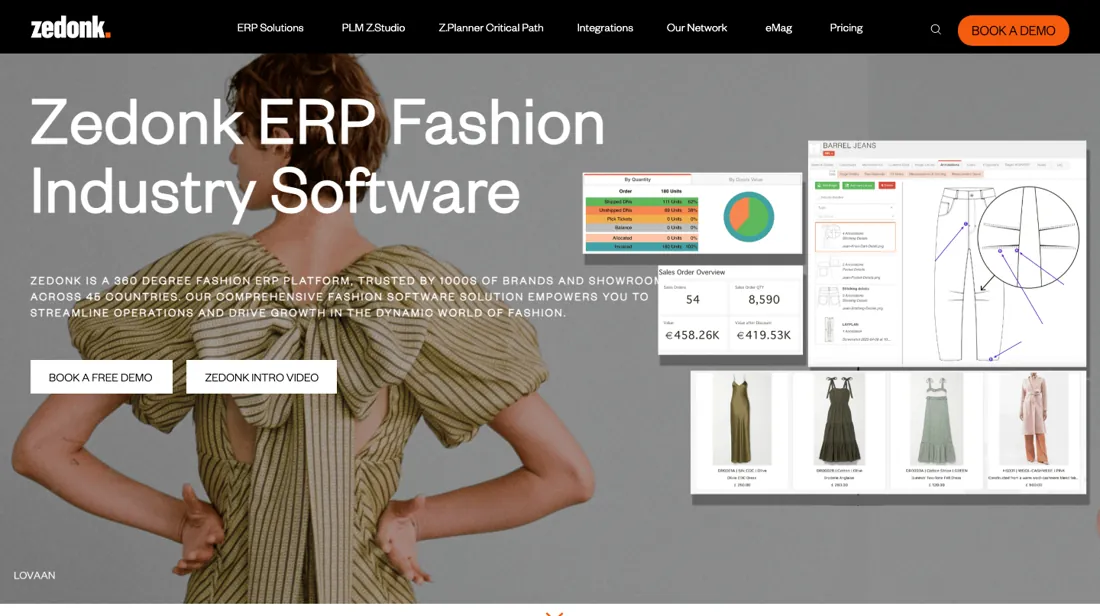Click the By Goods Value tab
Screen dimensions: 1100x616
click(746, 180)
